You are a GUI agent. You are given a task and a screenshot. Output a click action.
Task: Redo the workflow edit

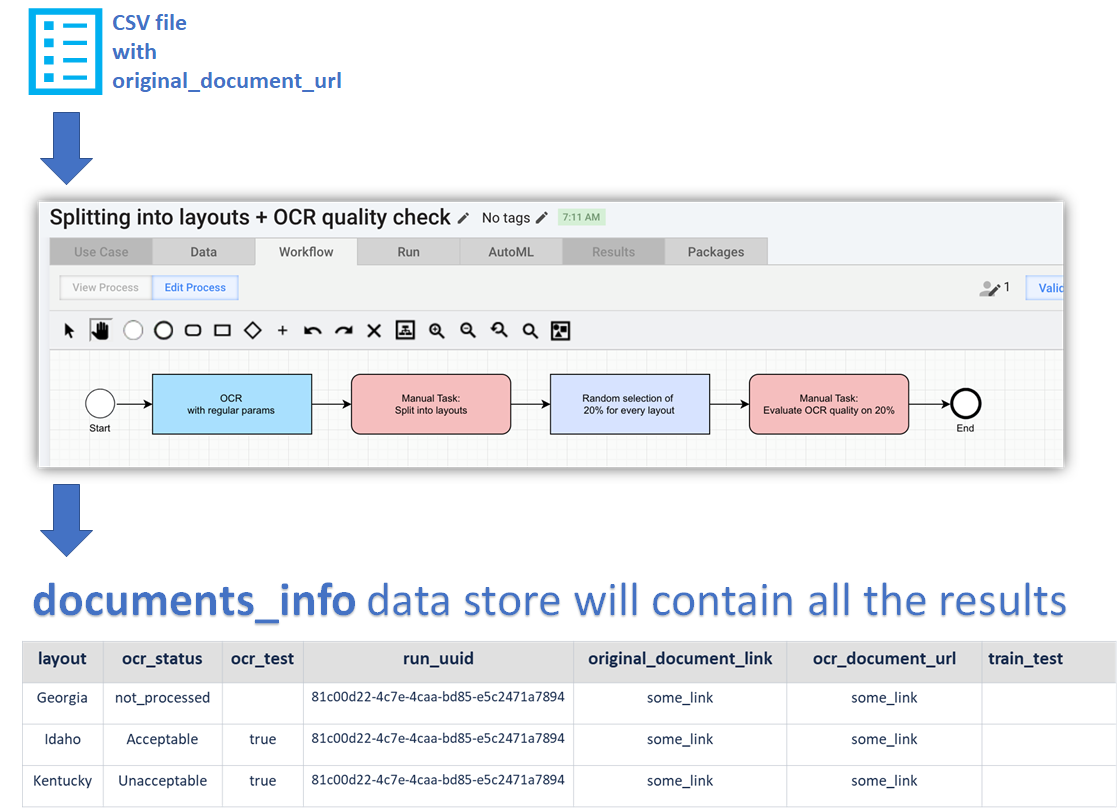tap(344, 331)
